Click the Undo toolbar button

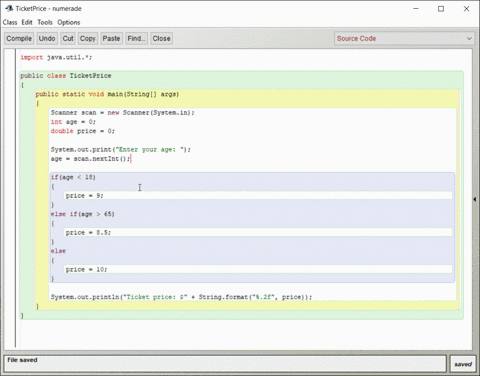point(47,39)
